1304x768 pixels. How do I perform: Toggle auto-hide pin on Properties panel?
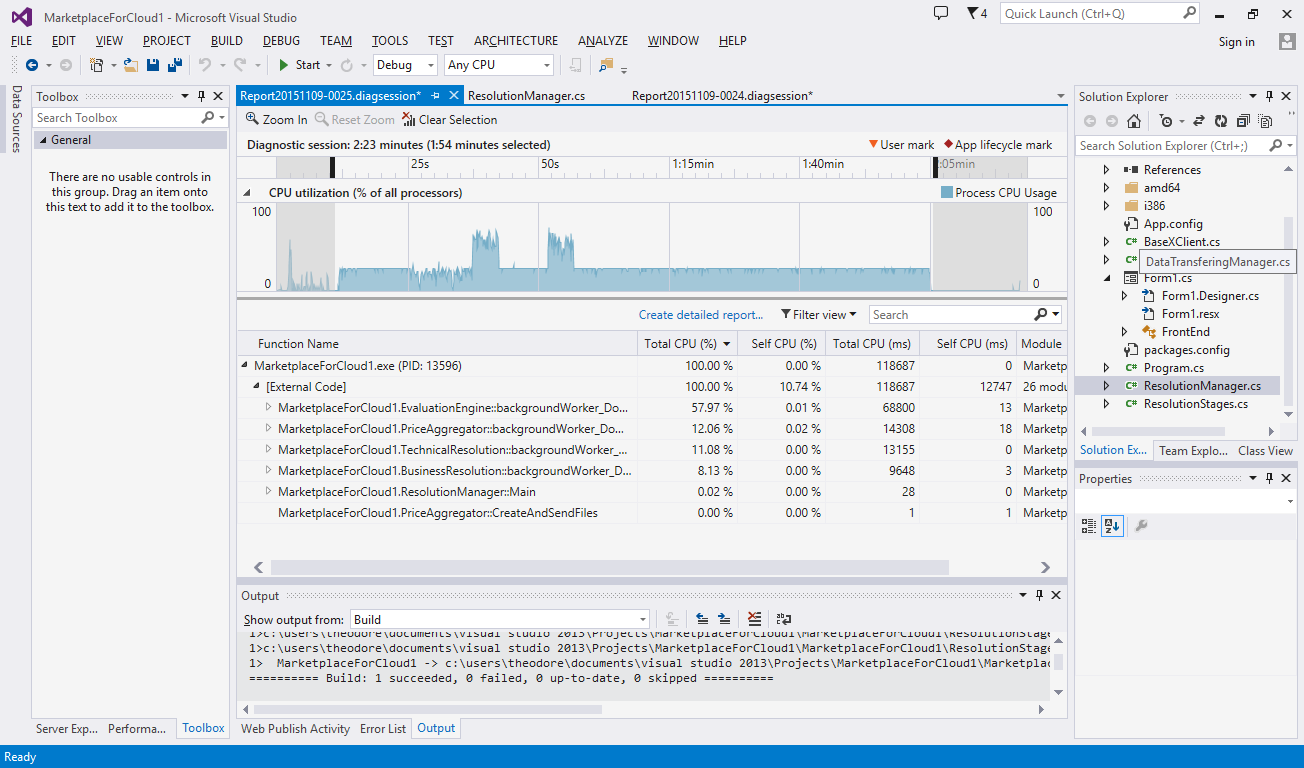(x=1269, y=479)
